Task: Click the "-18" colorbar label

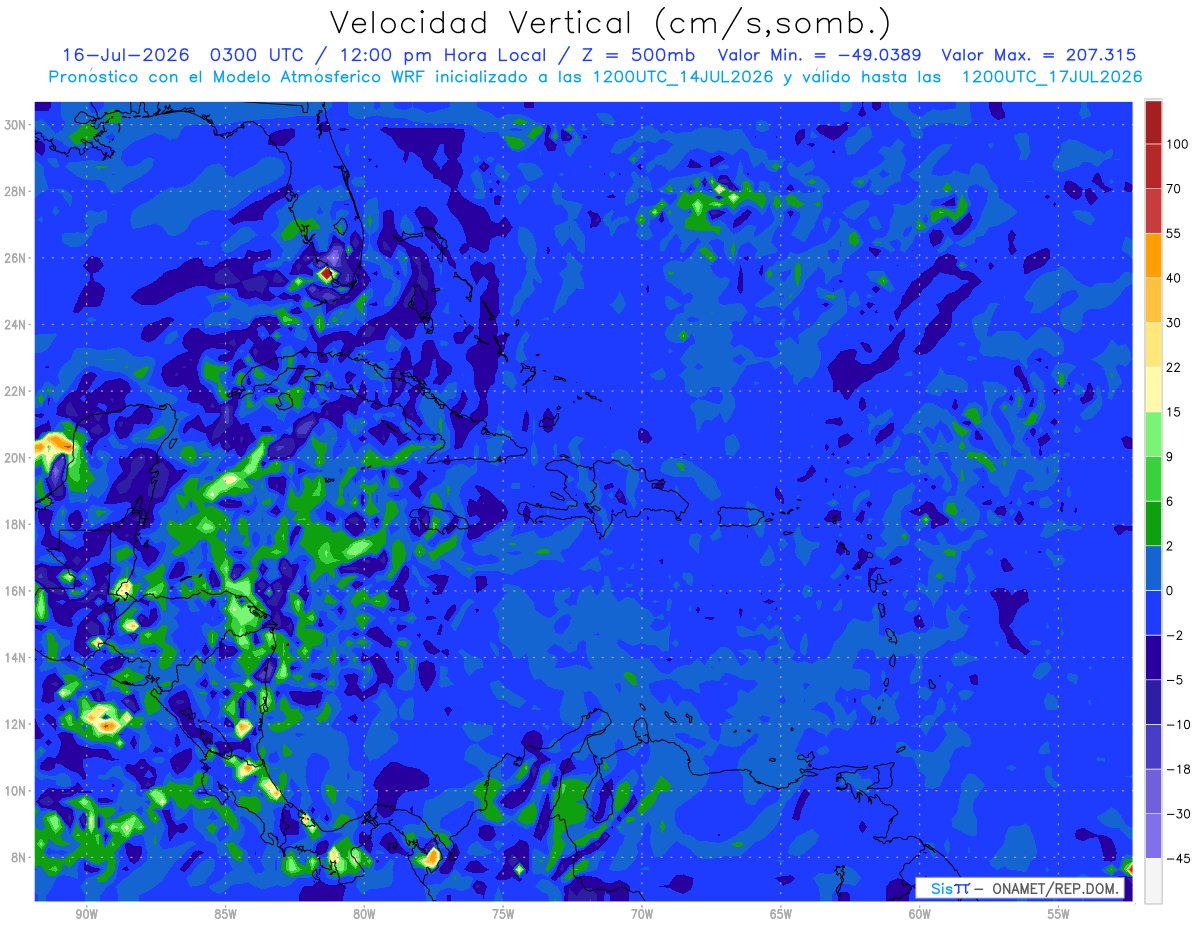Action: (1178, 770)
